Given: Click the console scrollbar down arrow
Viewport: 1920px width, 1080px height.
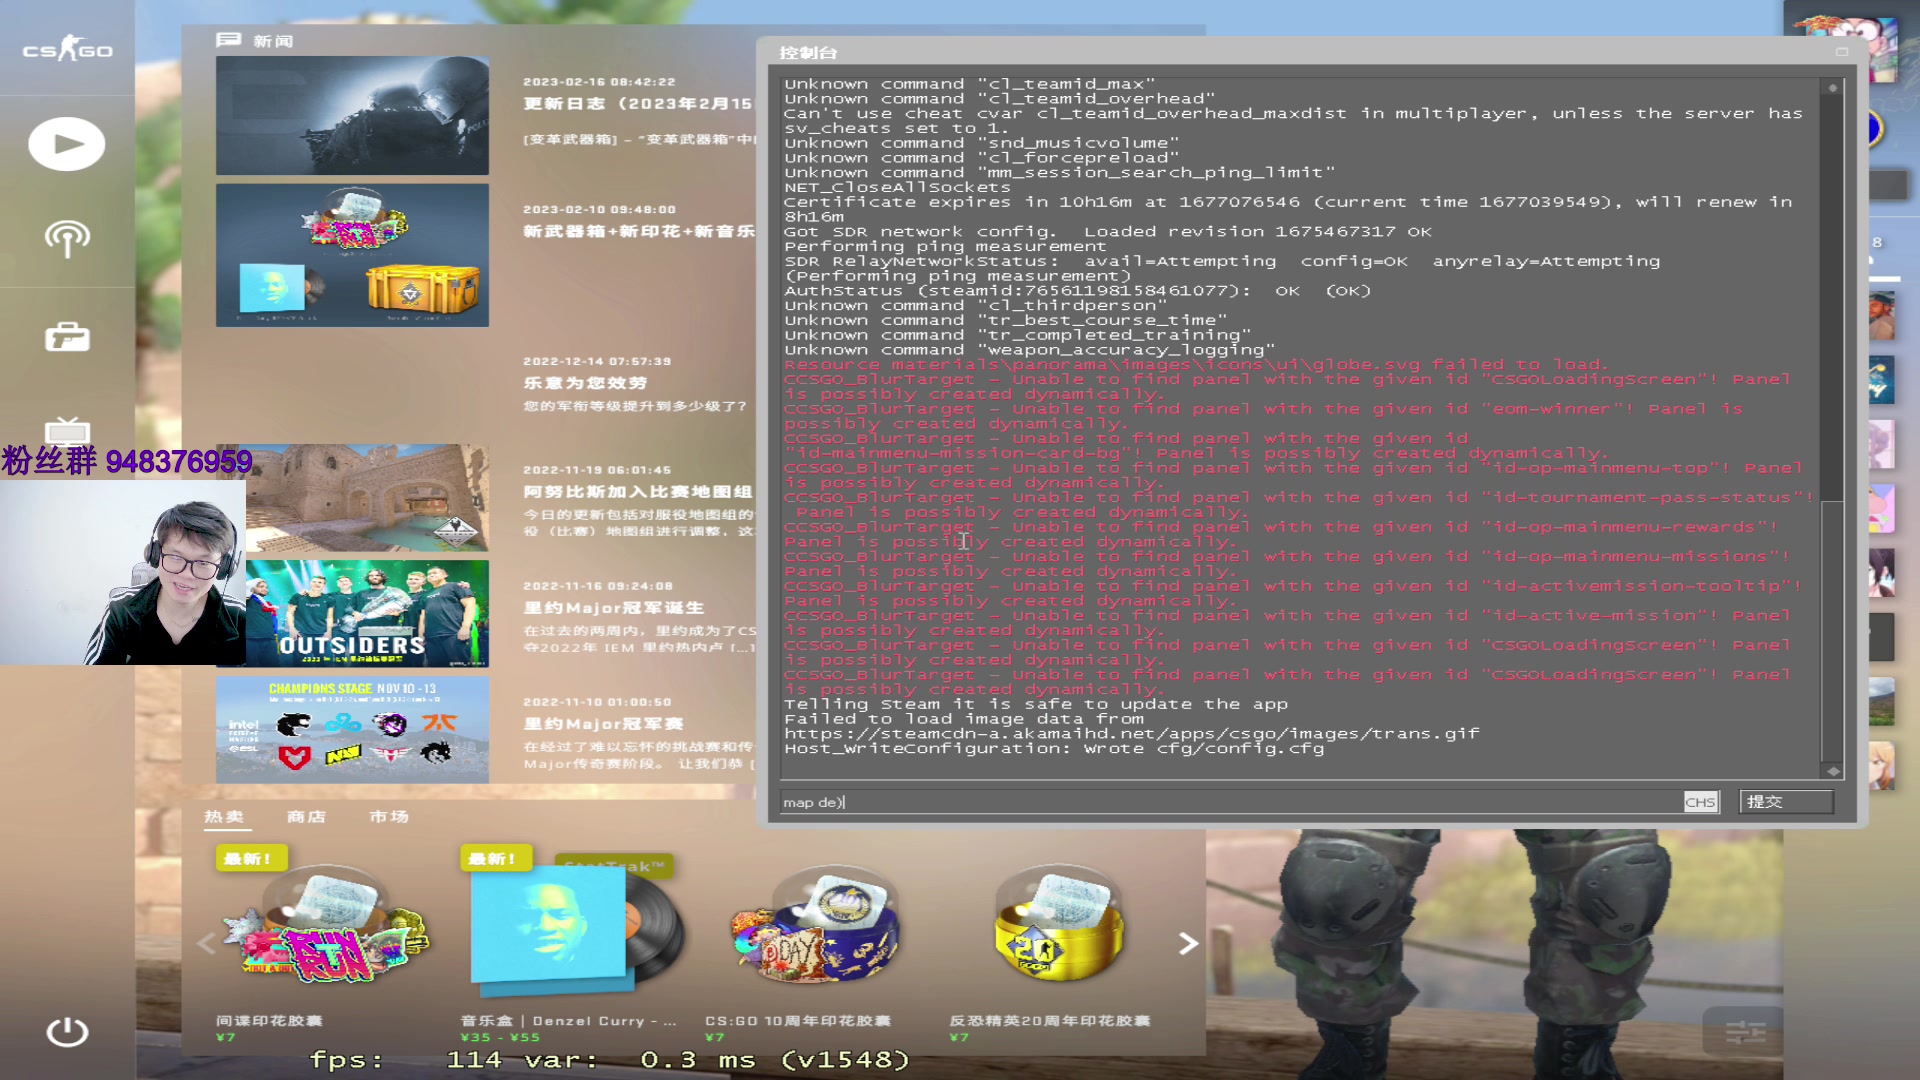Looking at the screenshot, I should coord(1832,771).
